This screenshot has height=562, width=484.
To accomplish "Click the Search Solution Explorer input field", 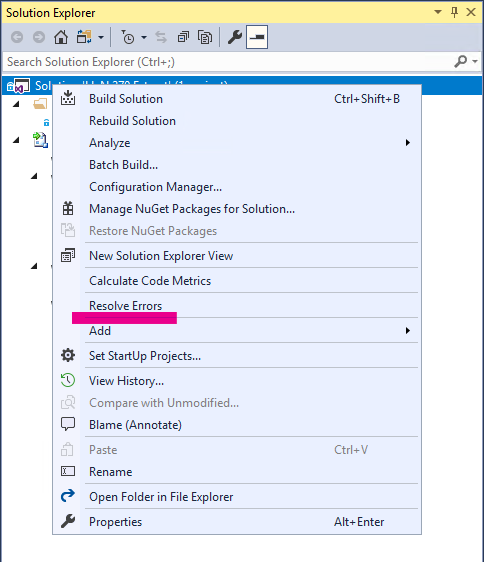I will (x=228, y=62).
